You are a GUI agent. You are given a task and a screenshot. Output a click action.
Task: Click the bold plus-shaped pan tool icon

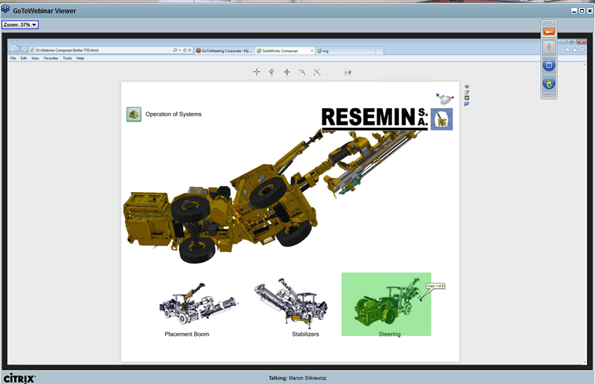point(287,72)
